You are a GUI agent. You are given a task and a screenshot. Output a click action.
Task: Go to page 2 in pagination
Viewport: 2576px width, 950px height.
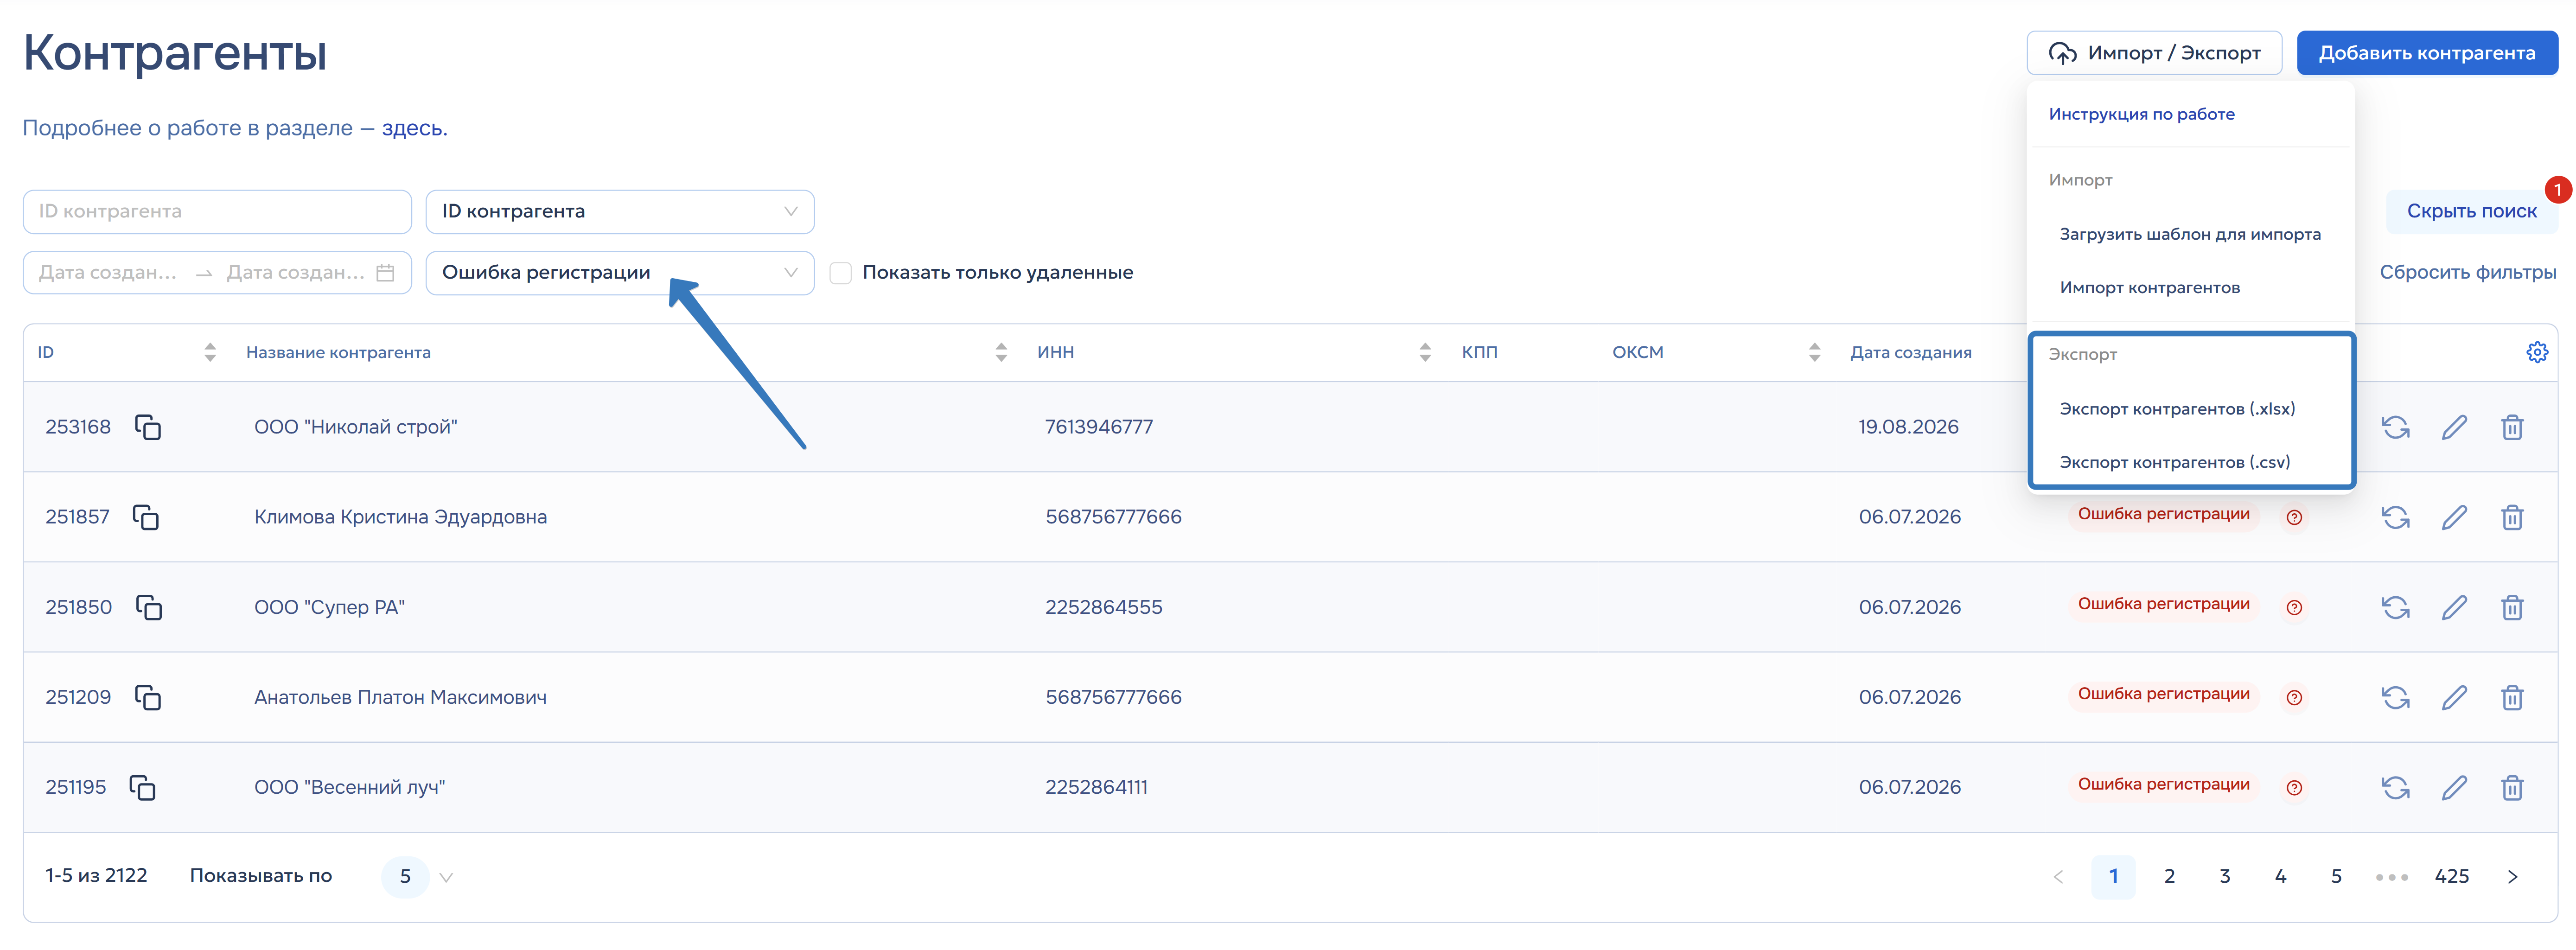click(x=2169, y=877)
